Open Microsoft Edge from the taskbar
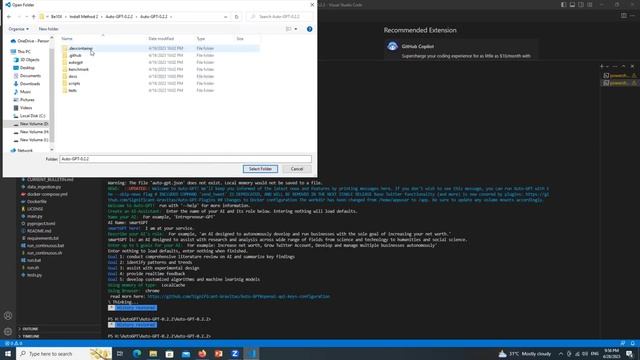This screenshot has width=640, height=360. (x=137, y=353)
